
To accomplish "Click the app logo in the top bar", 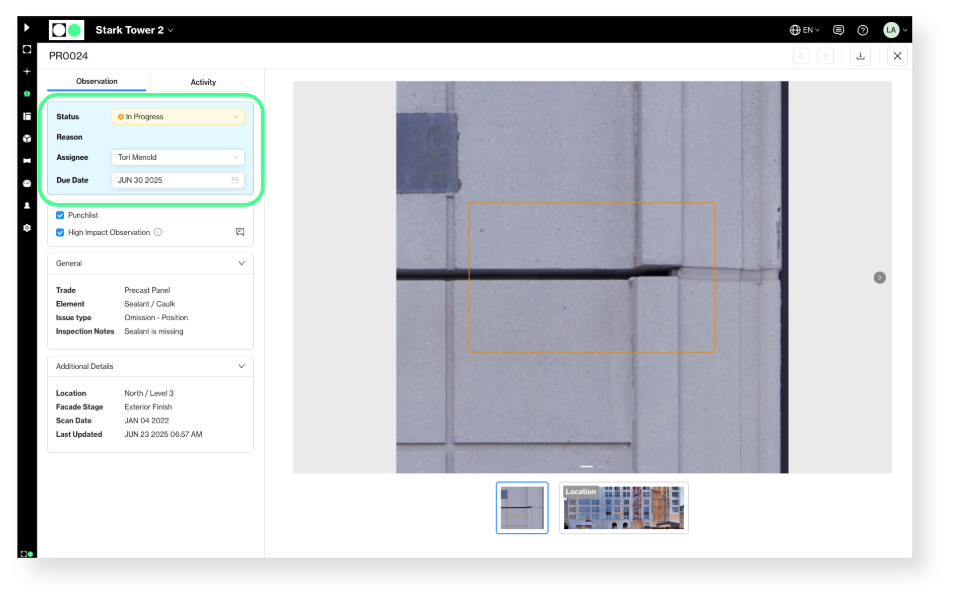I will point(66,30).
